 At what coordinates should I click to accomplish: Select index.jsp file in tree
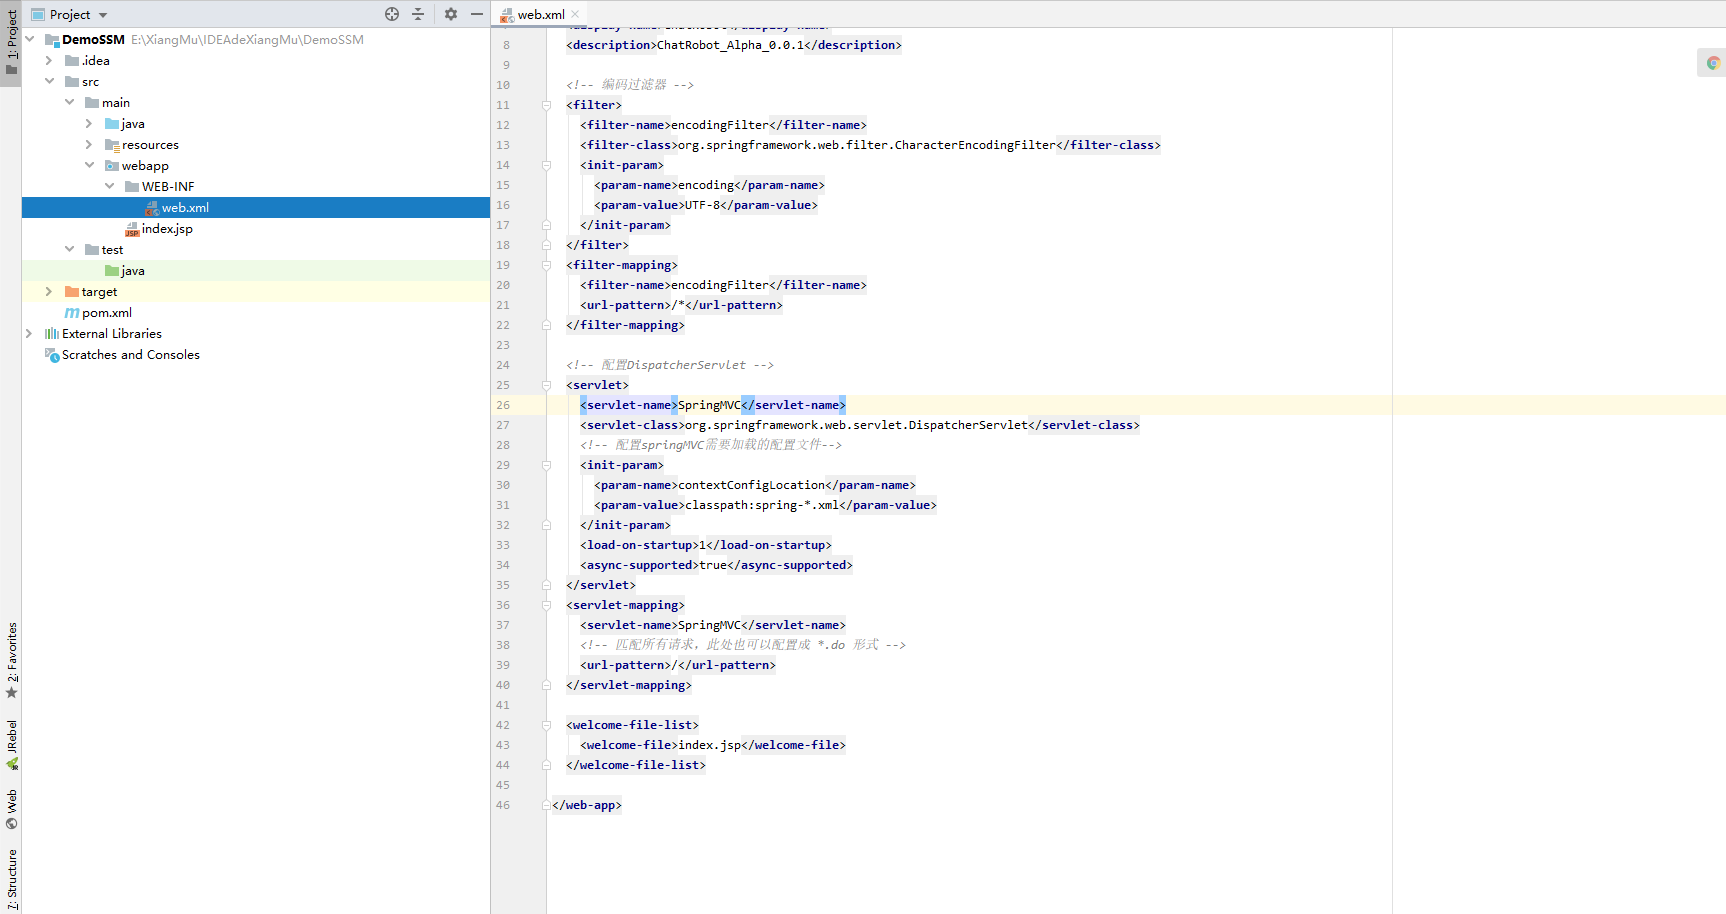pos(167,229)
